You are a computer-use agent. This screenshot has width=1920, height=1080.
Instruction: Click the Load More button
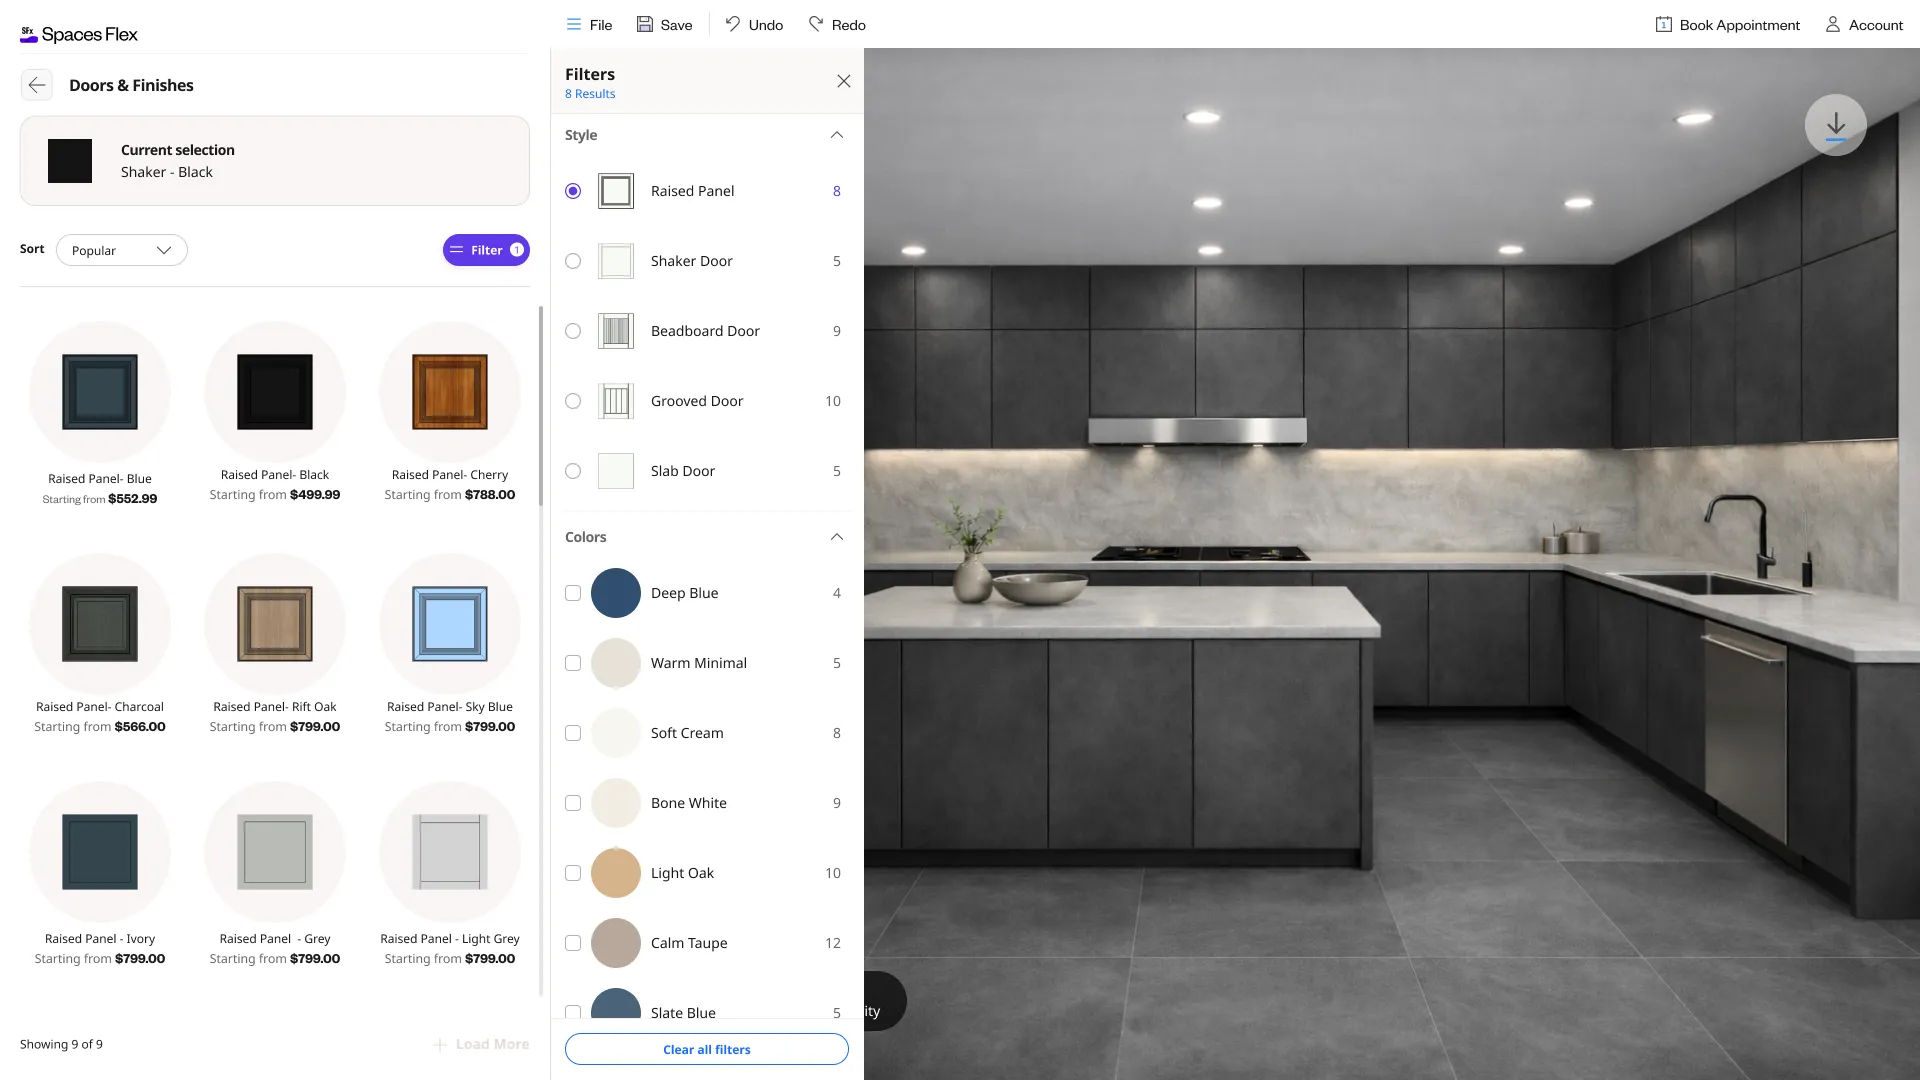(481, 1044)
